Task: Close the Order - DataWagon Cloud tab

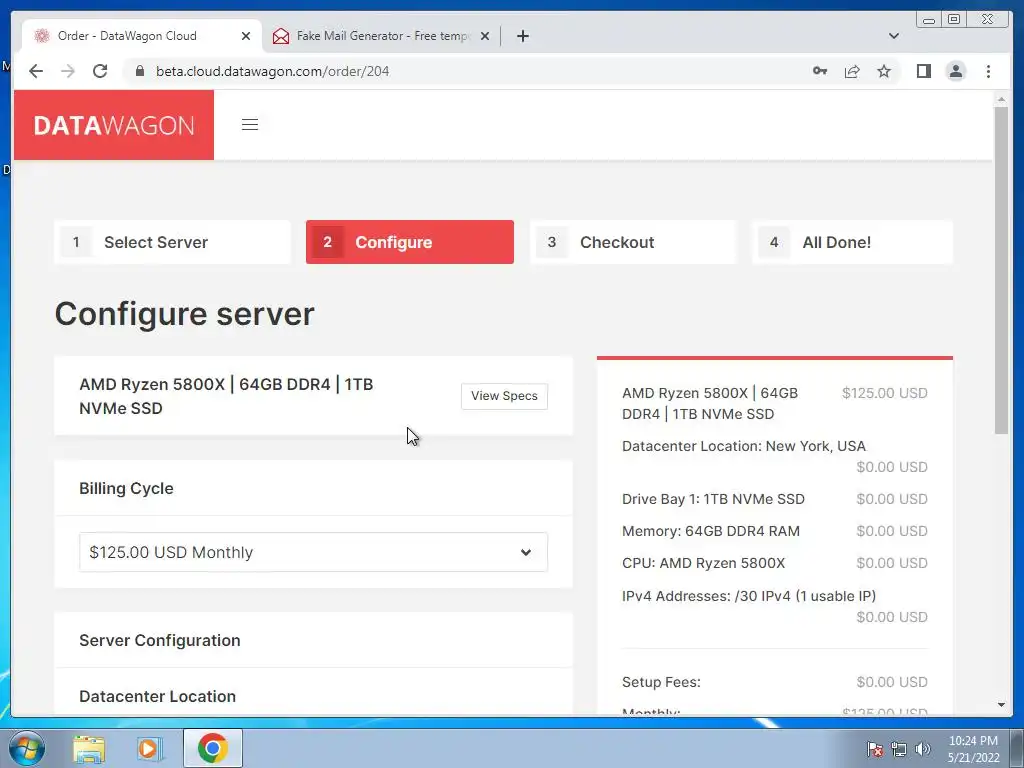Action: [246, 36]
